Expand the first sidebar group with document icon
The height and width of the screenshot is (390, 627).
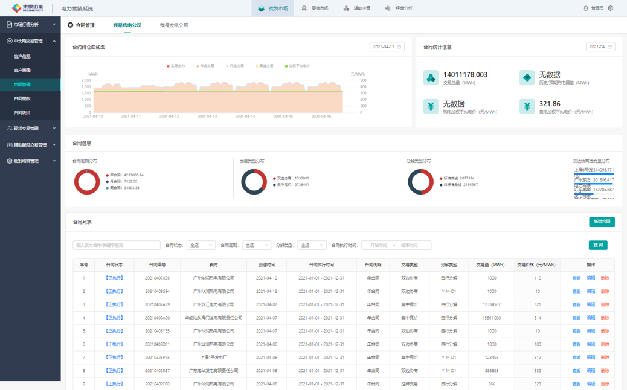tap(30, 24)
